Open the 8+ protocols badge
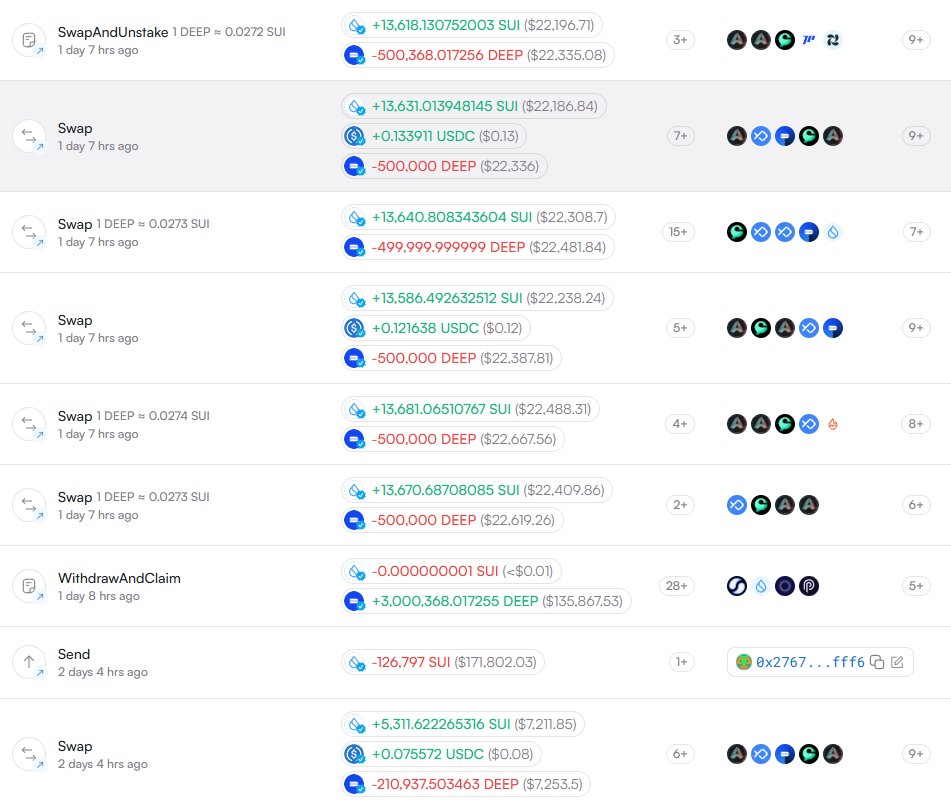The width and height of the screenshot is (951, 807). click(916, 424)
